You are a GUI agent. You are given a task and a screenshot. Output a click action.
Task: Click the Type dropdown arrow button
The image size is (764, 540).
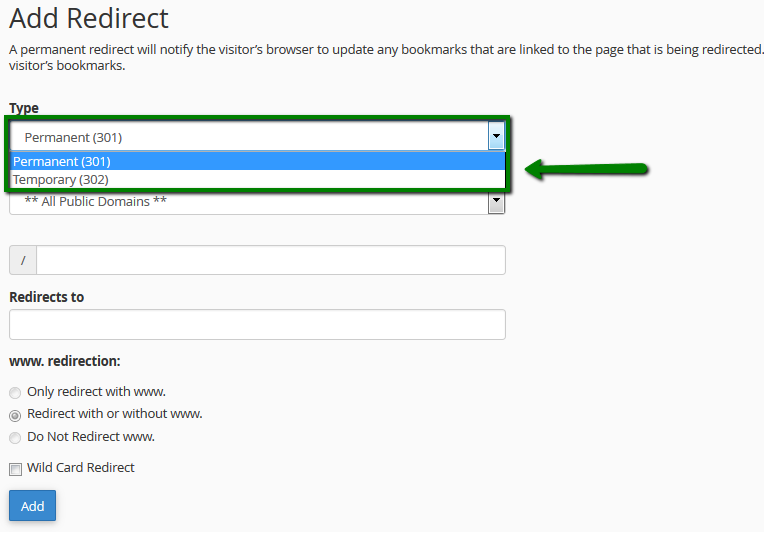(x=495, y=136)
